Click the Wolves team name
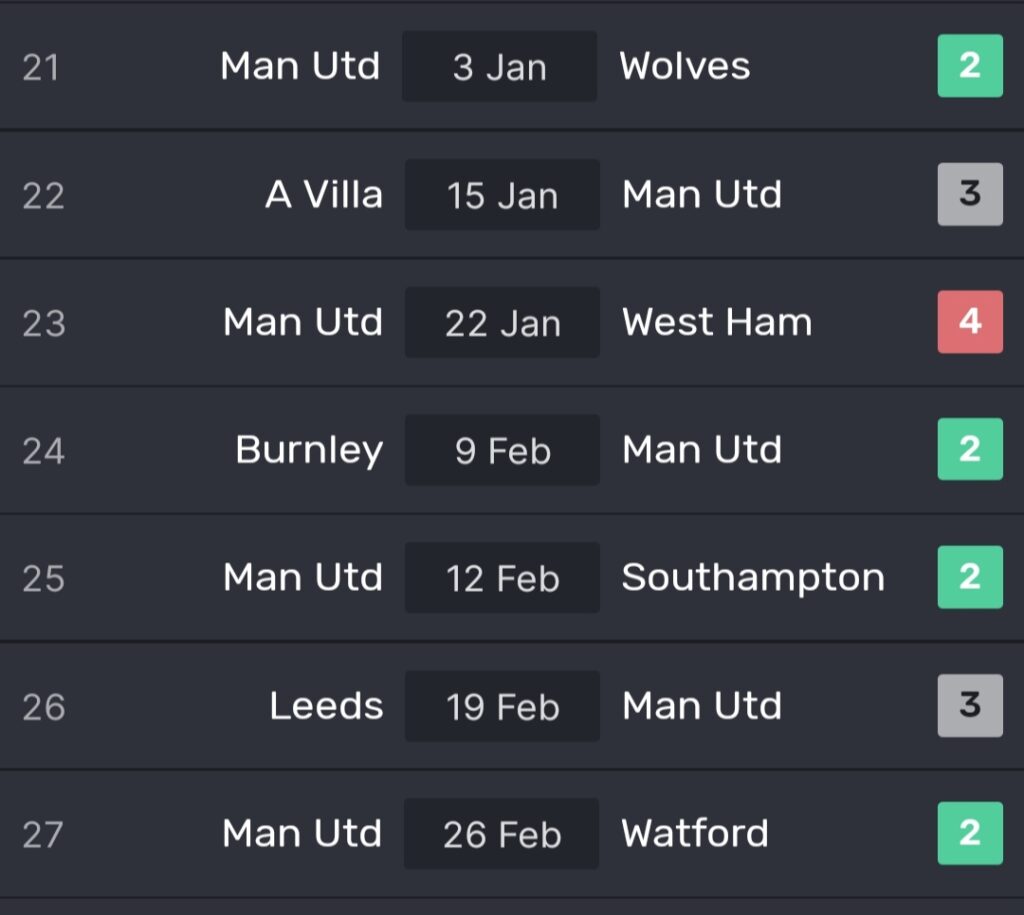Image resolution: width=1024 pixels, height=915 pixels. [x=685, y=67]
